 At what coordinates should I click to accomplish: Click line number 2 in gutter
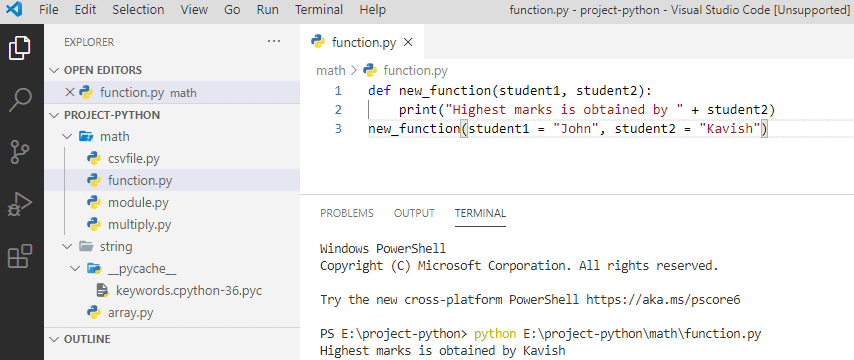point(338,109)
